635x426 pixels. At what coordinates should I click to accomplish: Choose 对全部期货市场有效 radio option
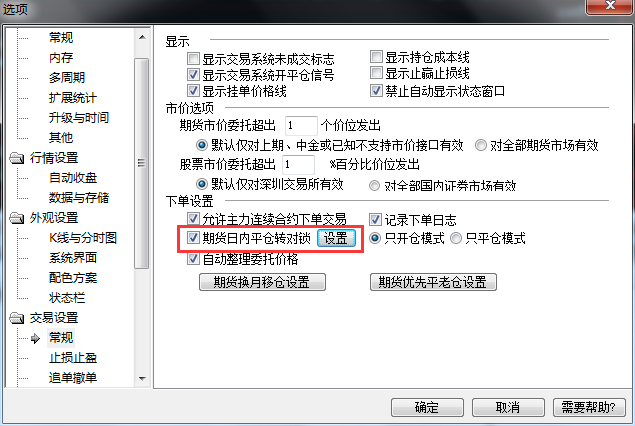click(x=481, y=145)
